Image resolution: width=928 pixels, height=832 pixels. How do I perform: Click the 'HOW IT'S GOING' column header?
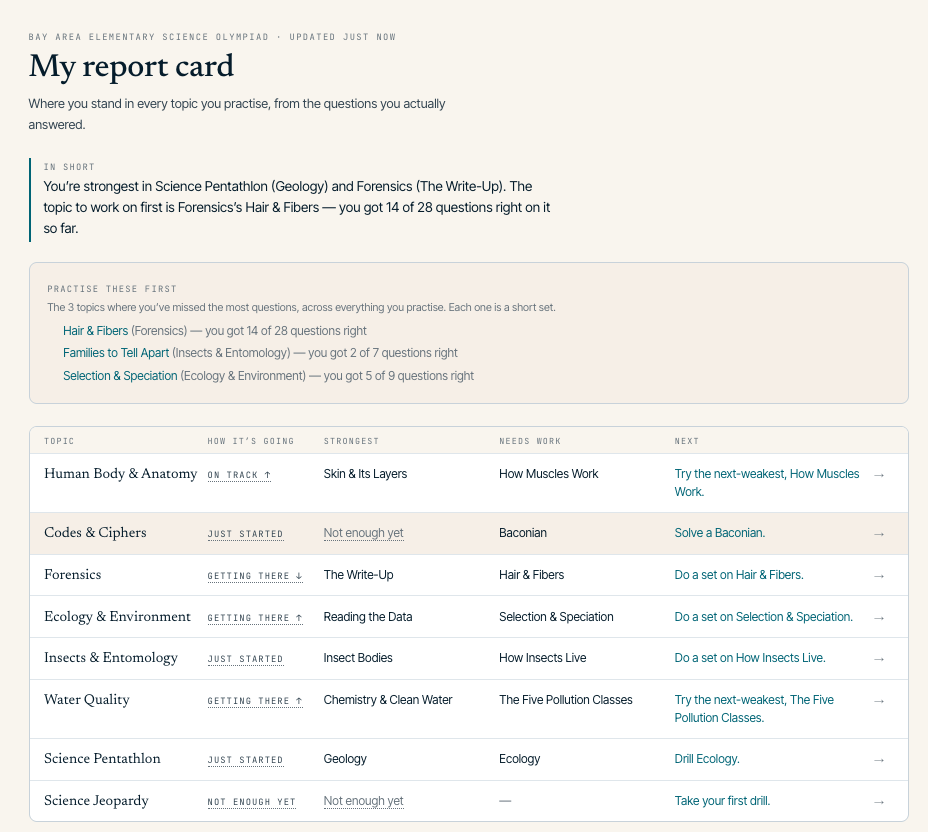(x=250, y=441)
